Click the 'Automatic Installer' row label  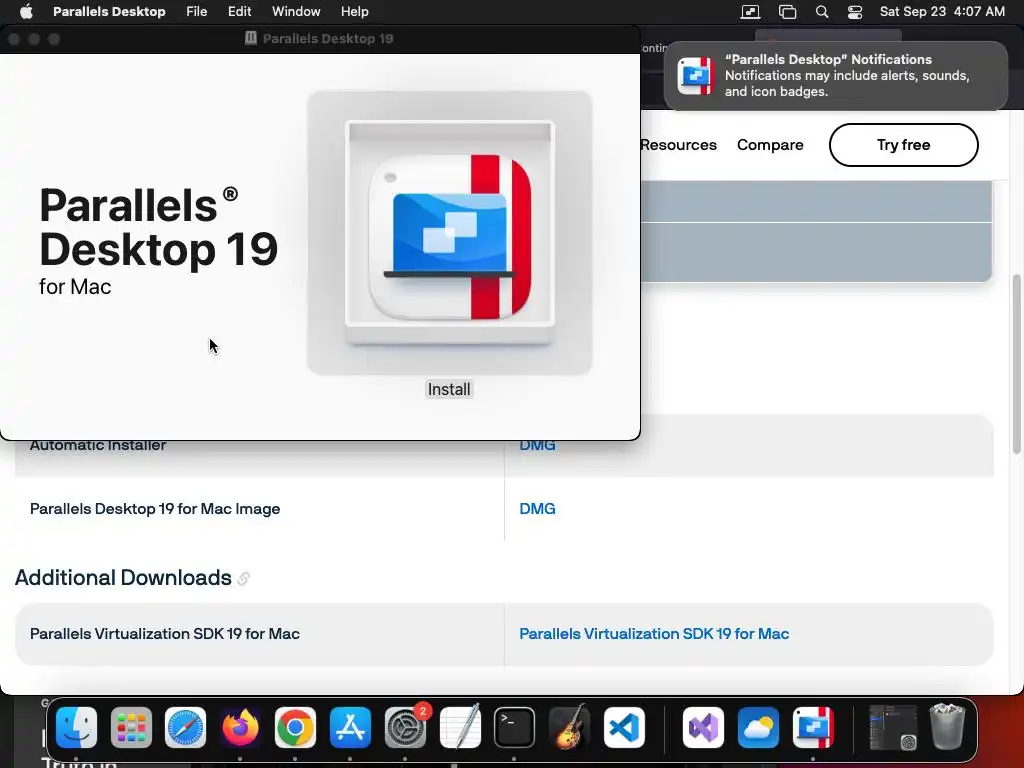pos(98,446)
